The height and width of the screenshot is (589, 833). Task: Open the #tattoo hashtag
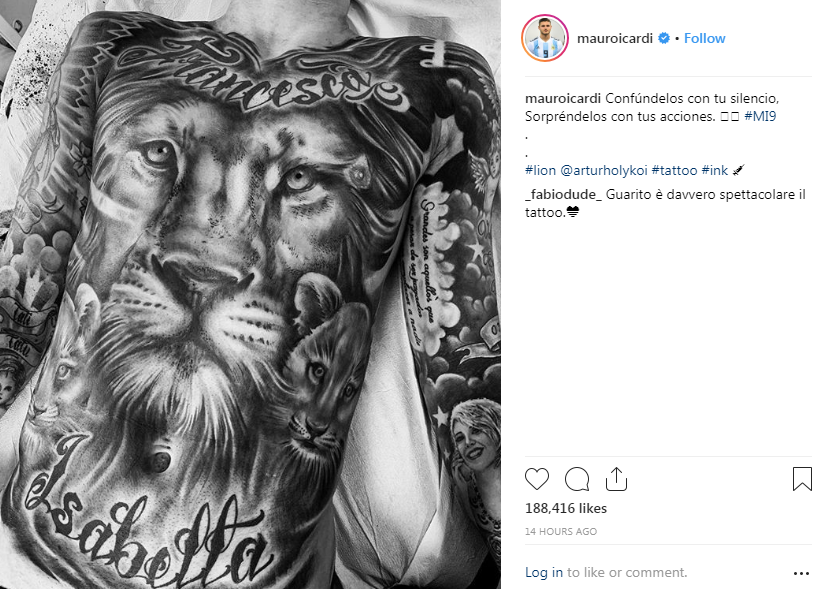[x=674, y=170]
